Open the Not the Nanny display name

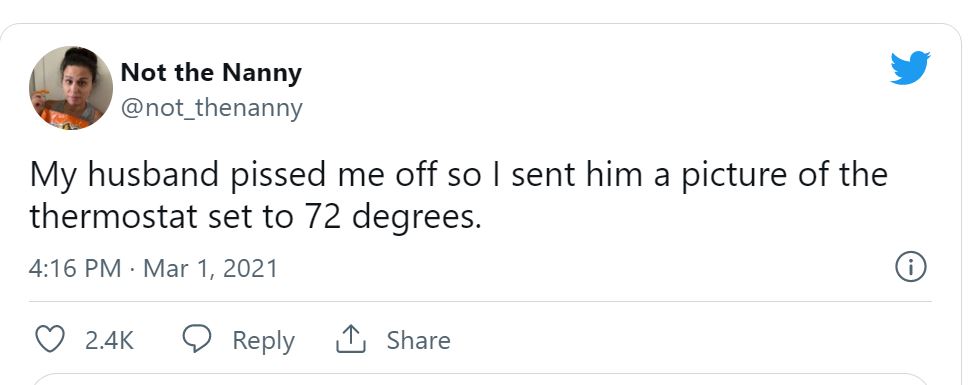coord(211,72)
